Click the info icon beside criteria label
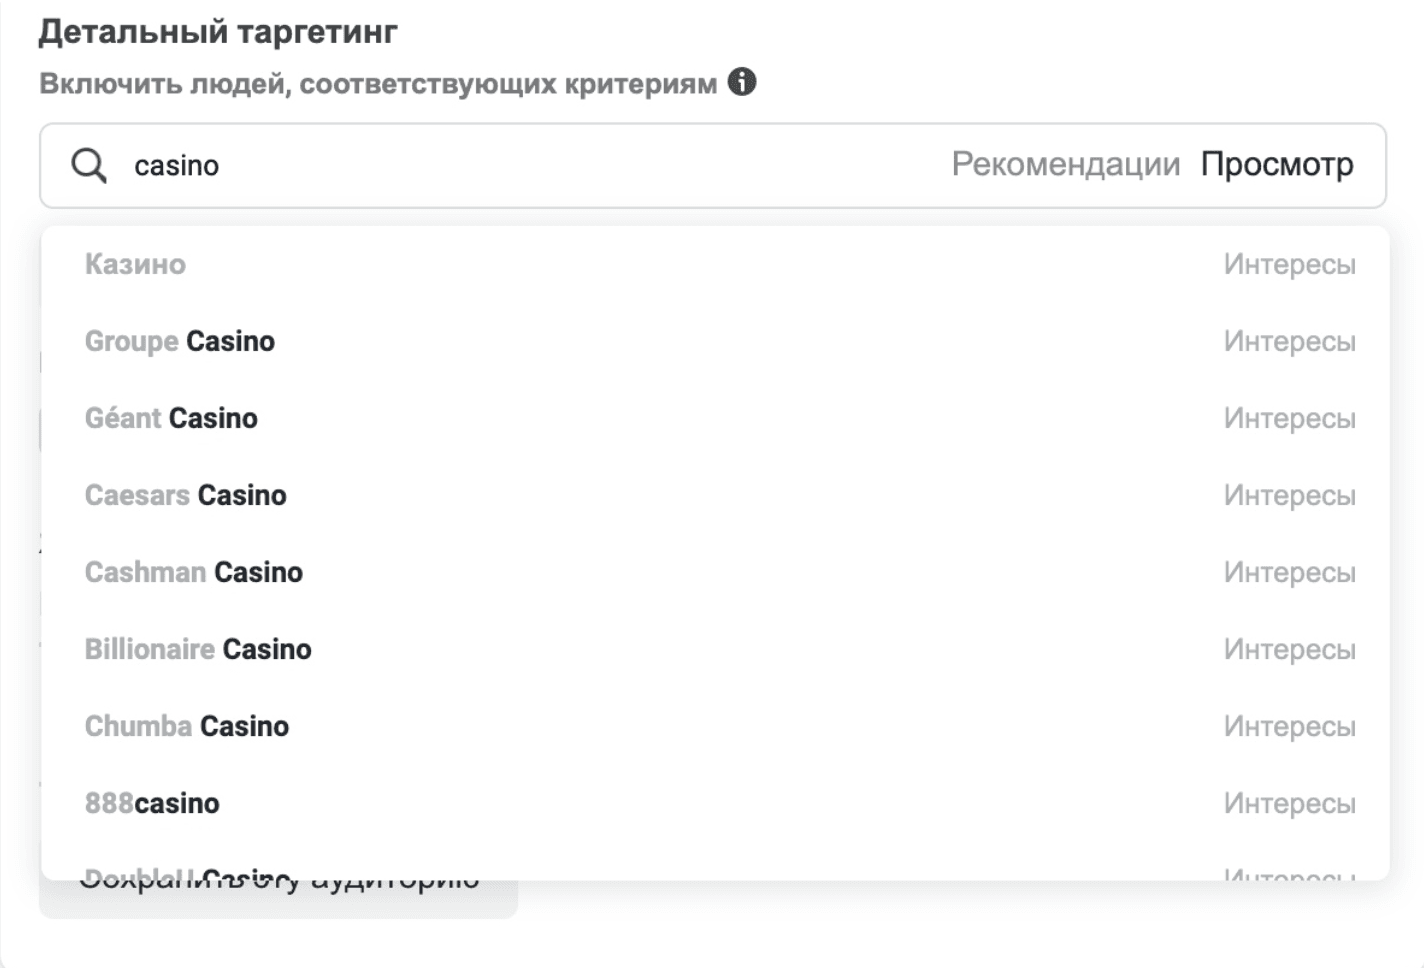Viewport: 1424px width, 968px height. (742, 82)
